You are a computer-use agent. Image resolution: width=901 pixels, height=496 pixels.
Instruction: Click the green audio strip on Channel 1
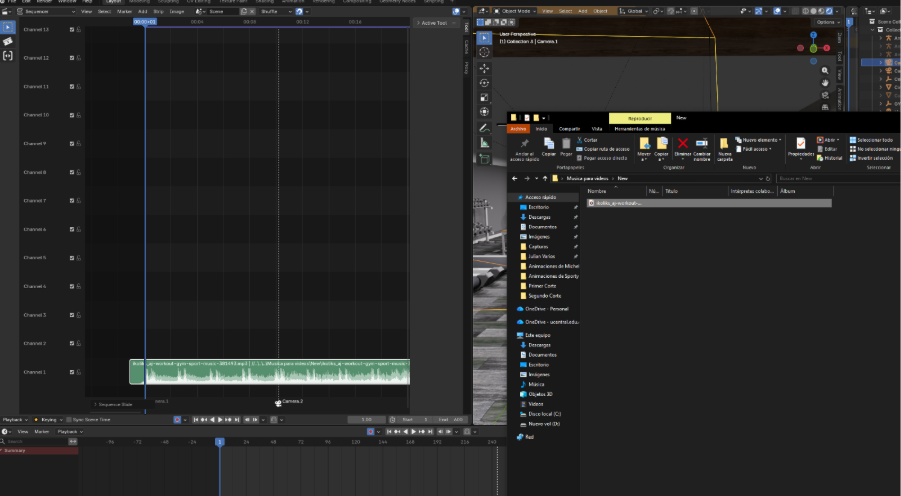pyautogui.click(x=270, y=374)
